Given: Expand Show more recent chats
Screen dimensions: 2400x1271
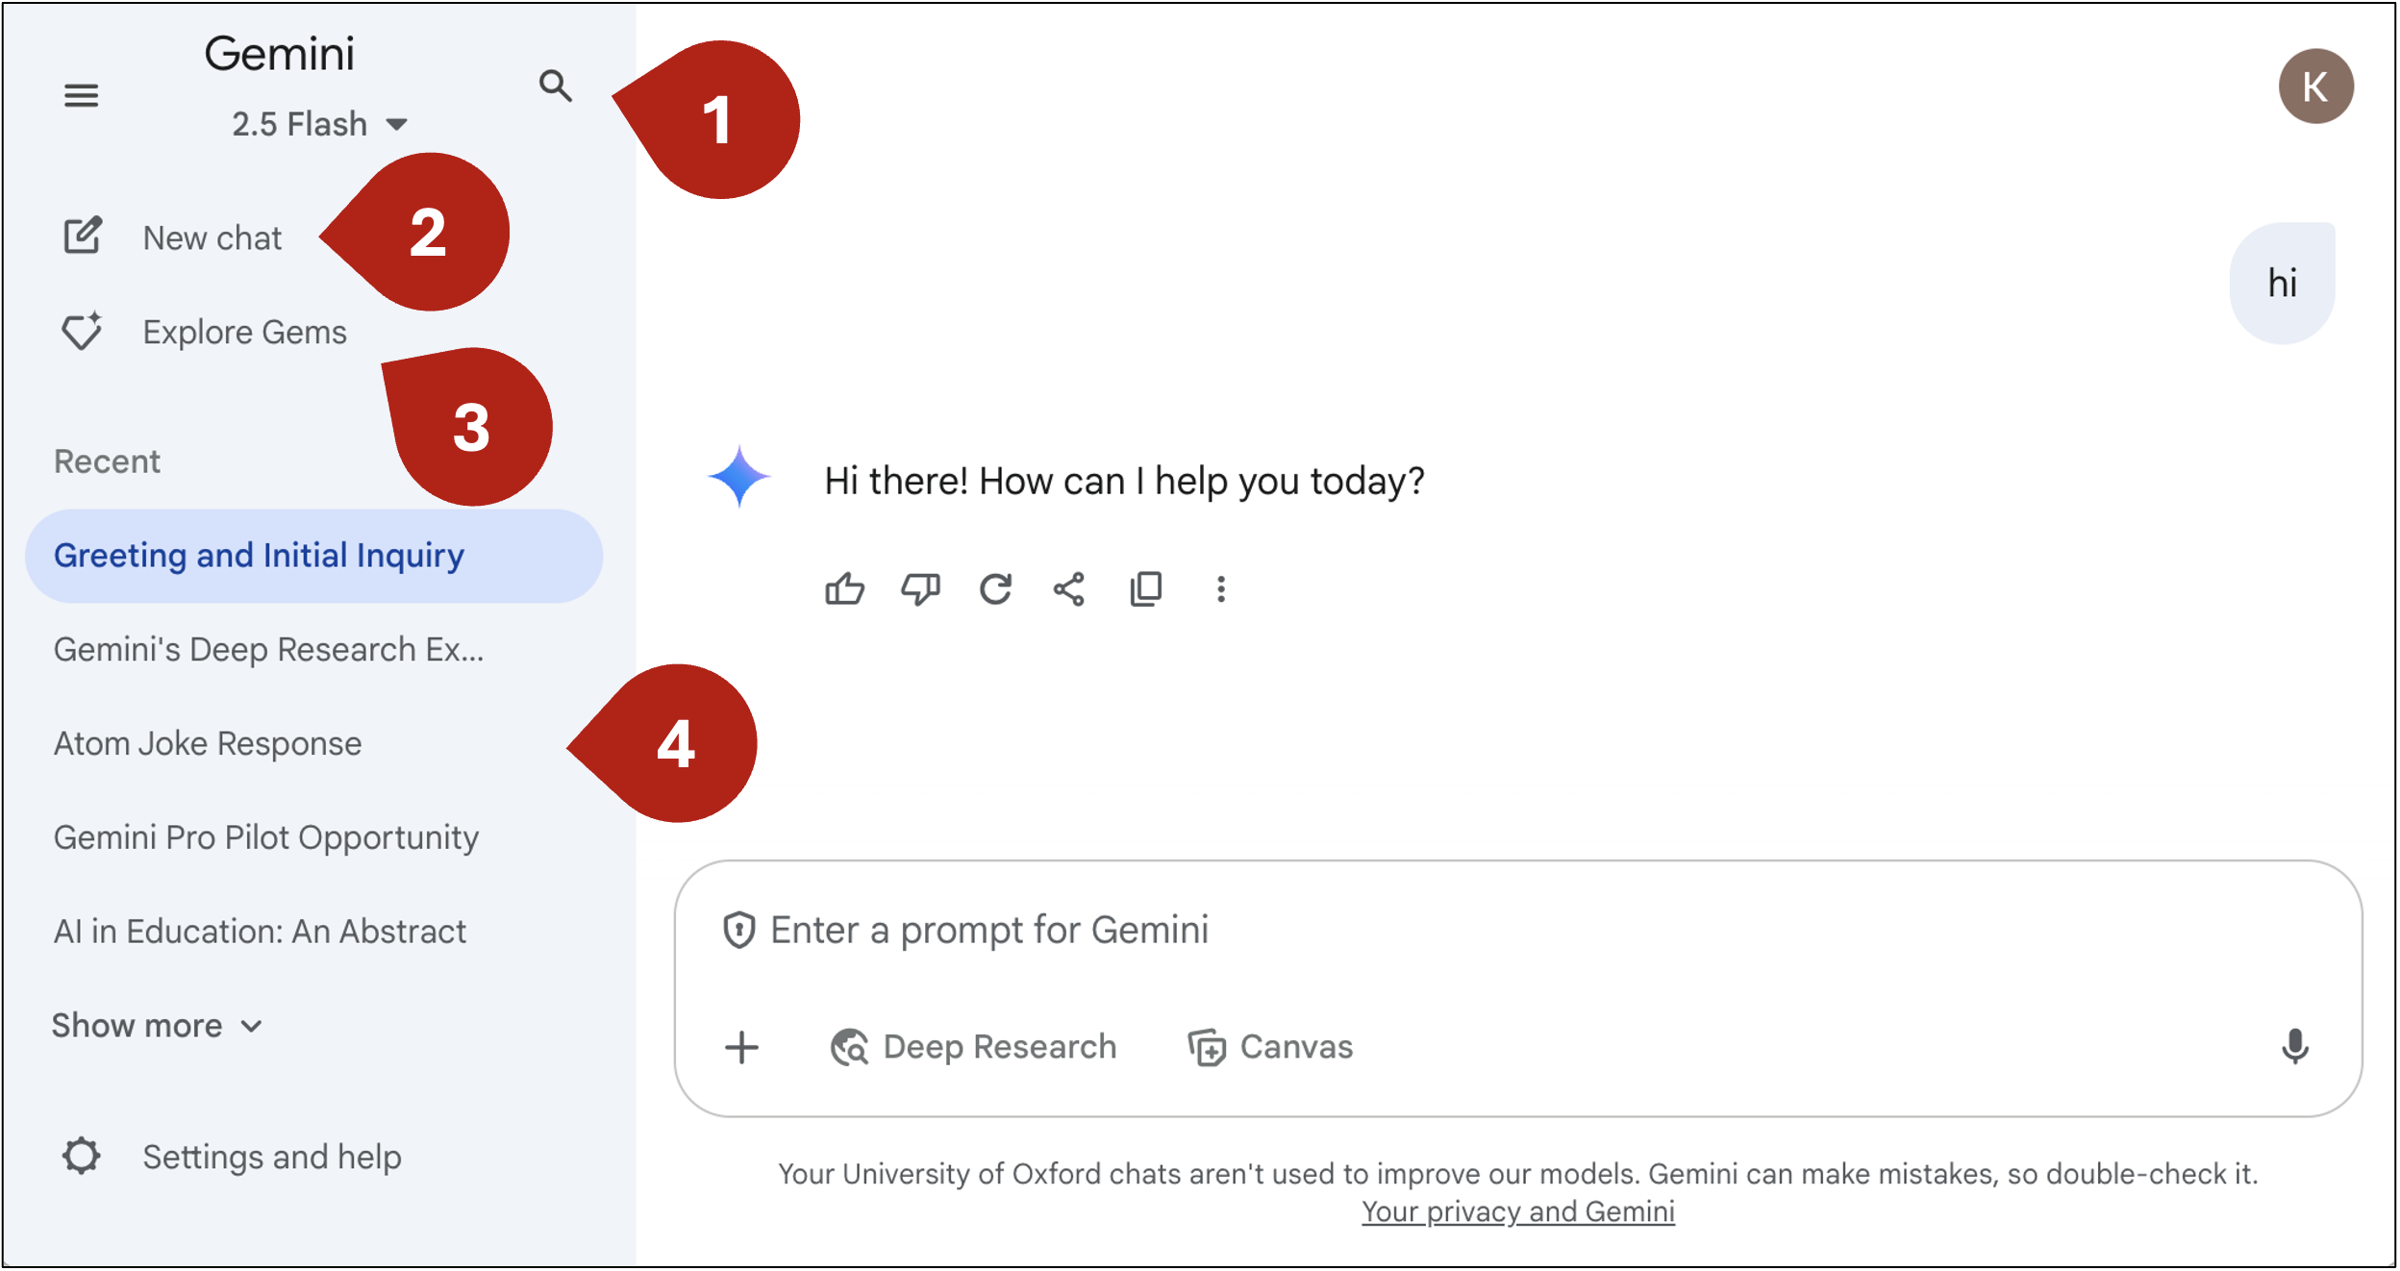Looking at the screenshot, I should (x=157, y=1025).
